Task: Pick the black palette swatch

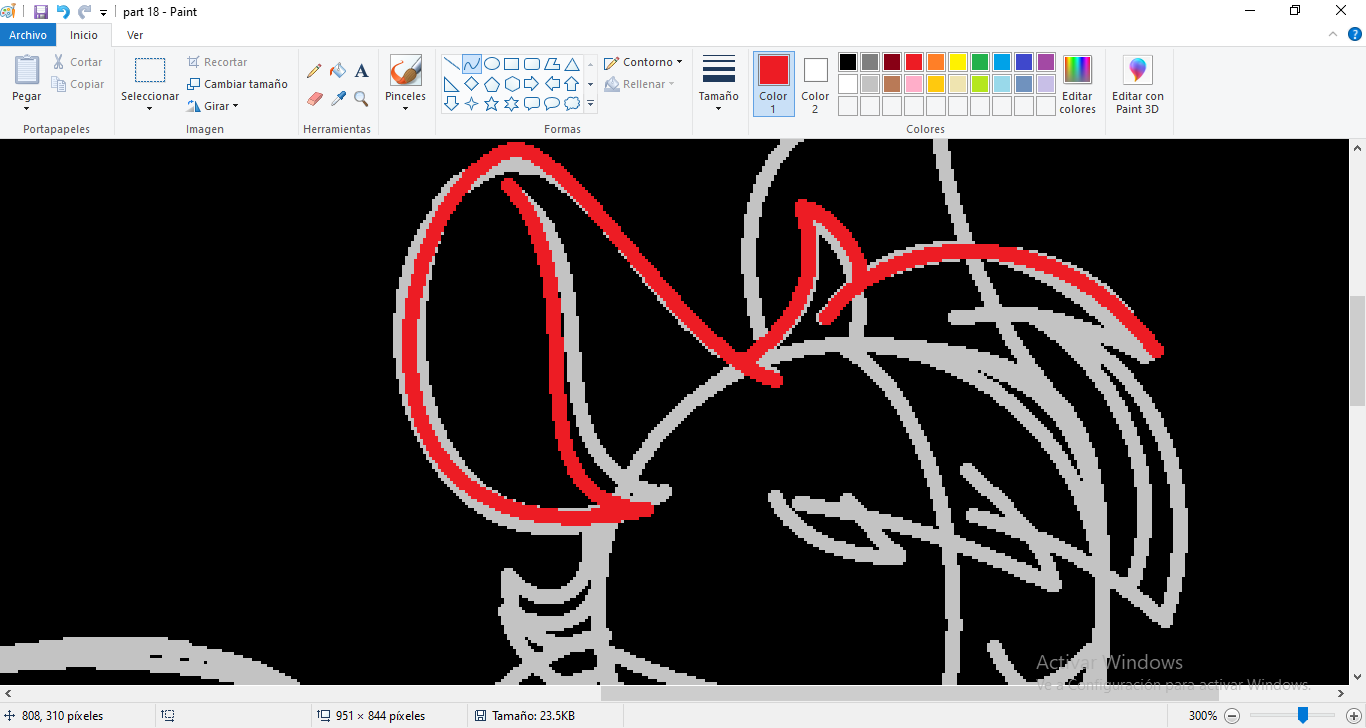Action: click(848, 62)
